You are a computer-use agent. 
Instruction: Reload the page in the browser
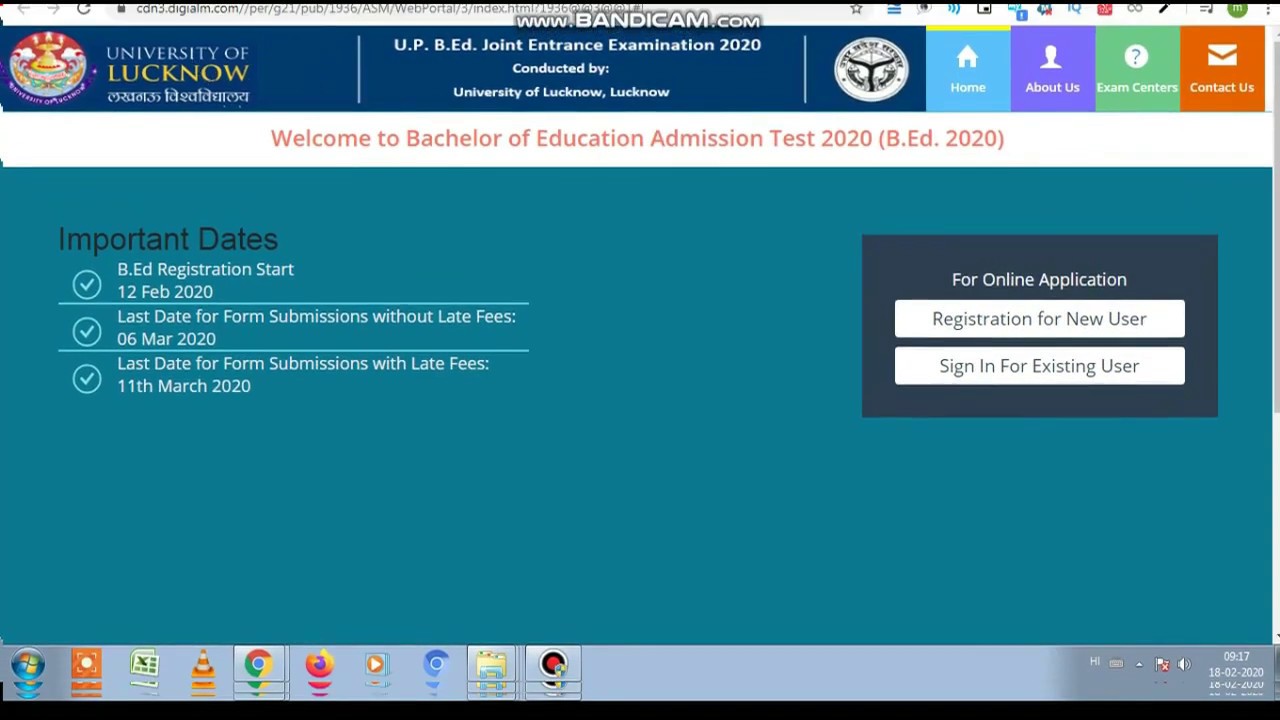(x=84, y=8)
